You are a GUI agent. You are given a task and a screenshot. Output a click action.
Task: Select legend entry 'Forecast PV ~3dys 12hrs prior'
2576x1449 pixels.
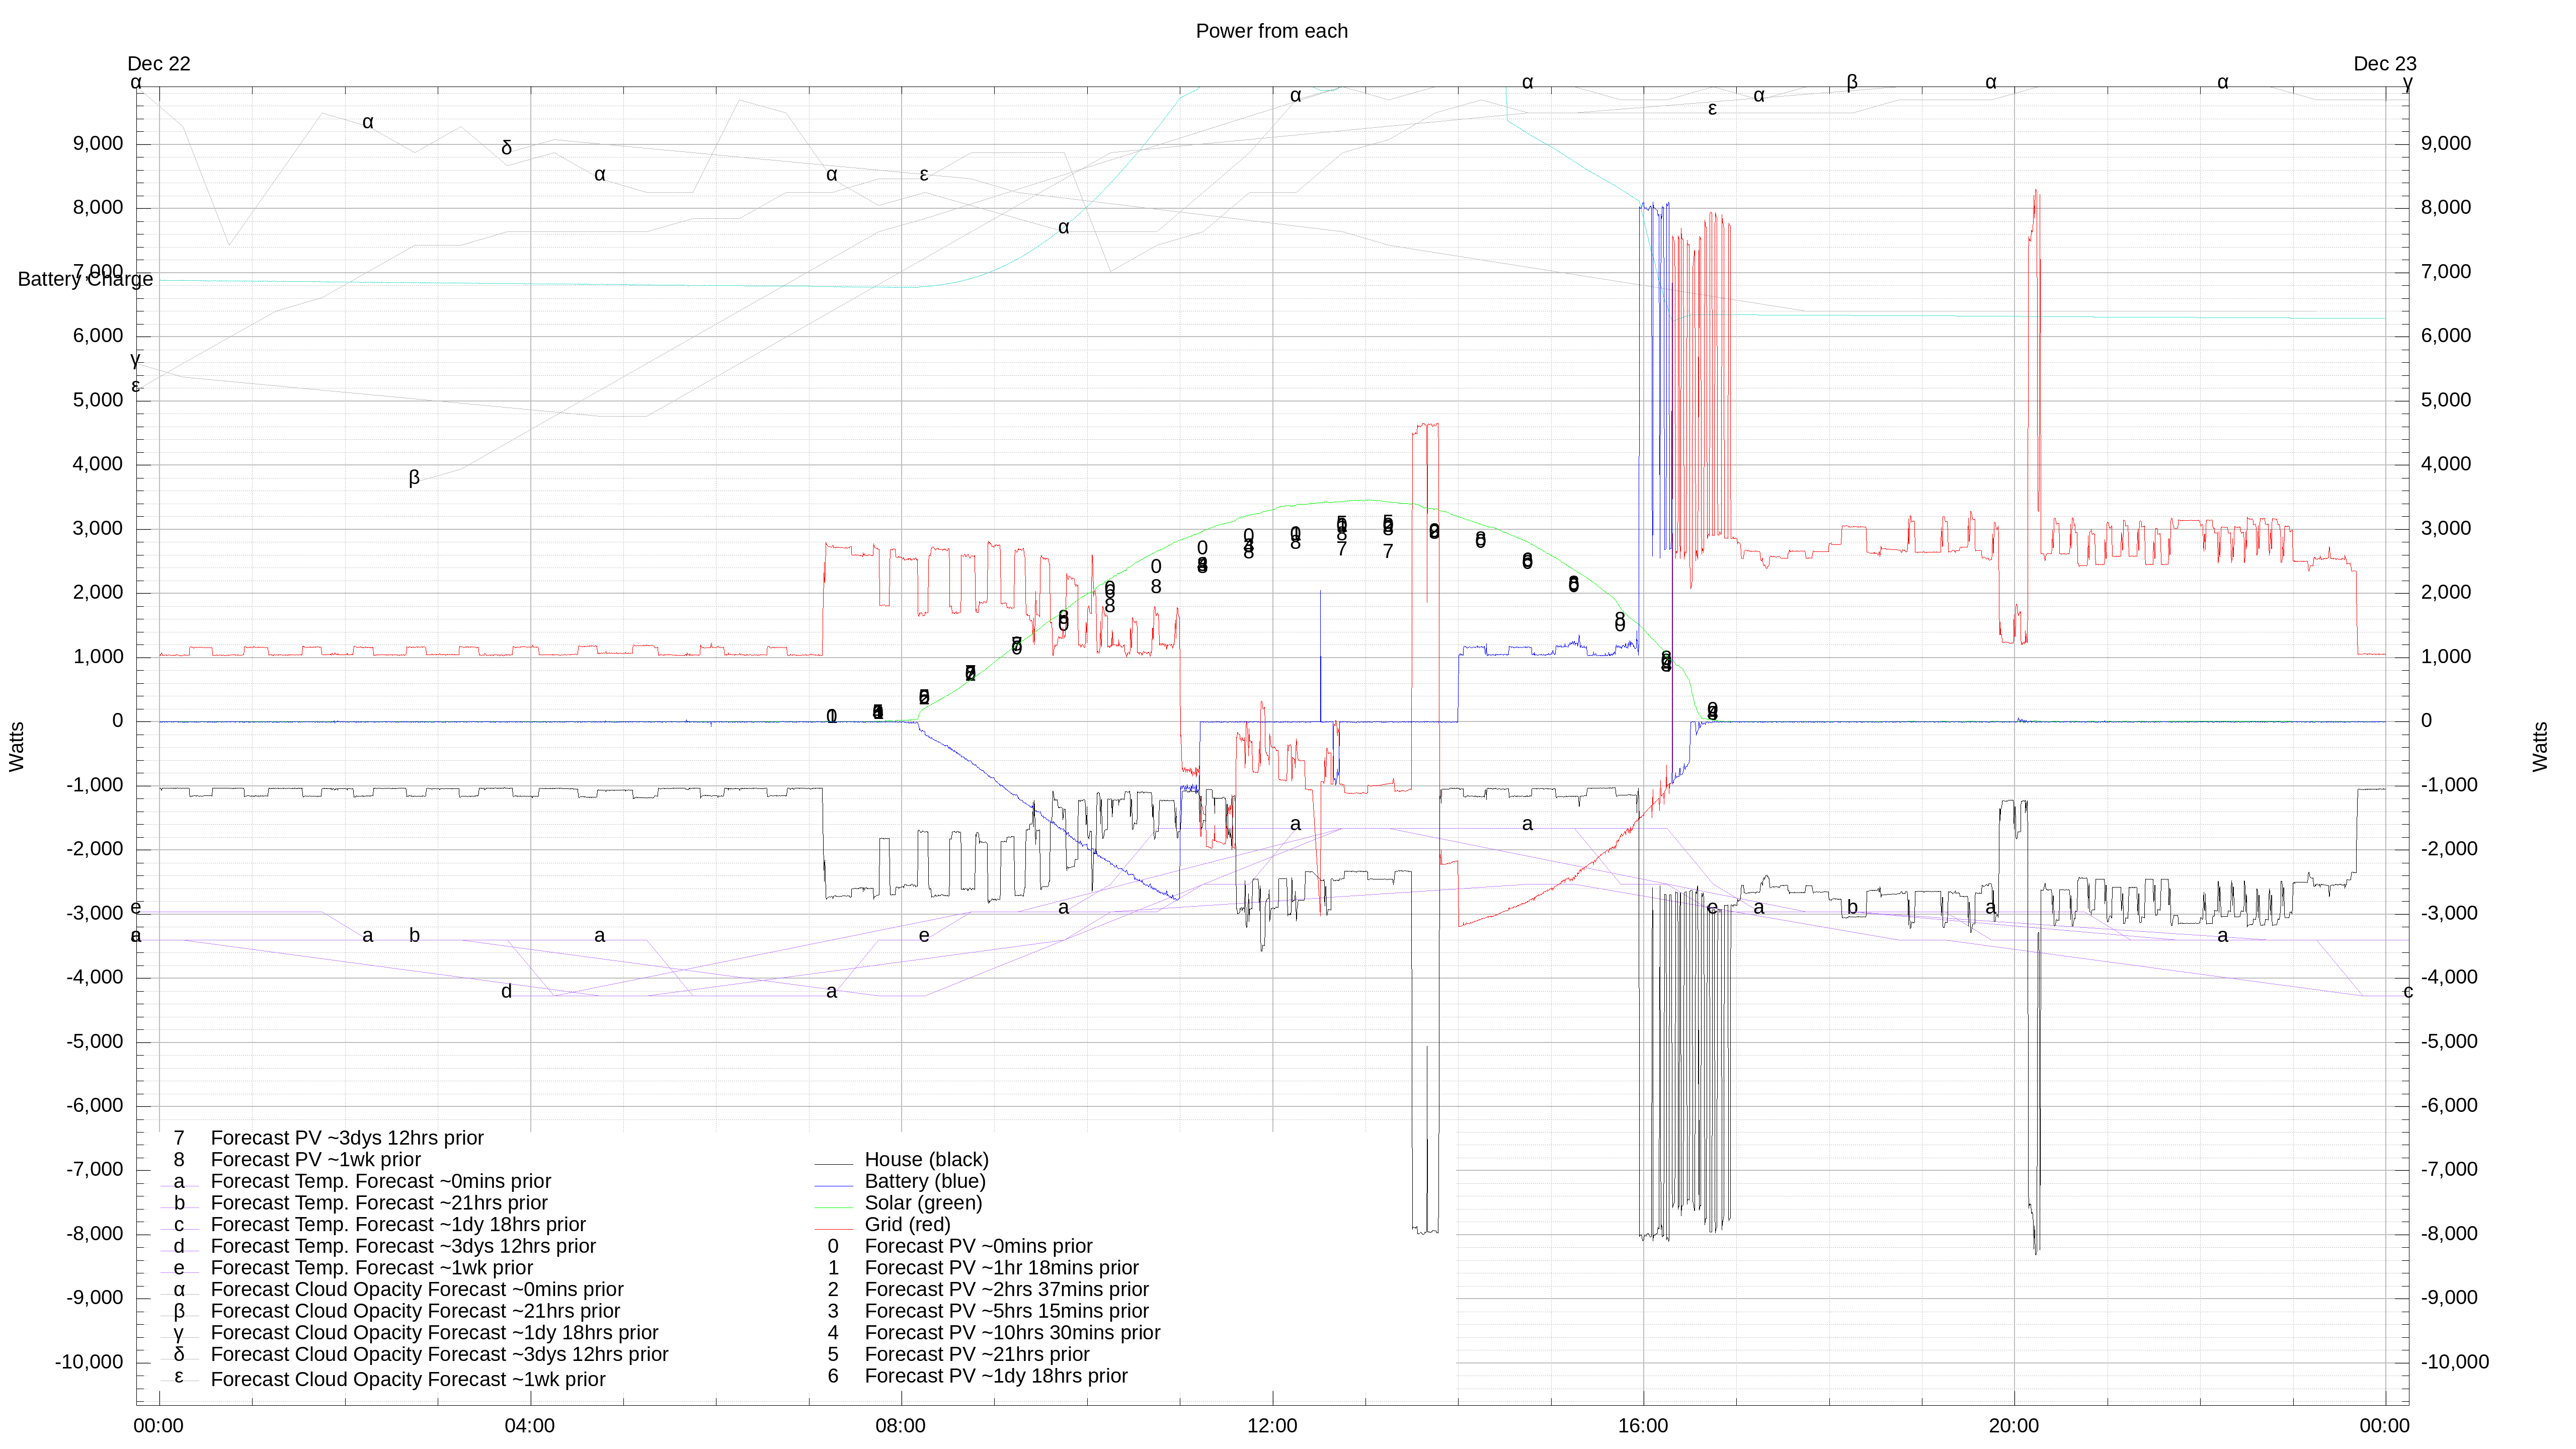click(347, 1138)
